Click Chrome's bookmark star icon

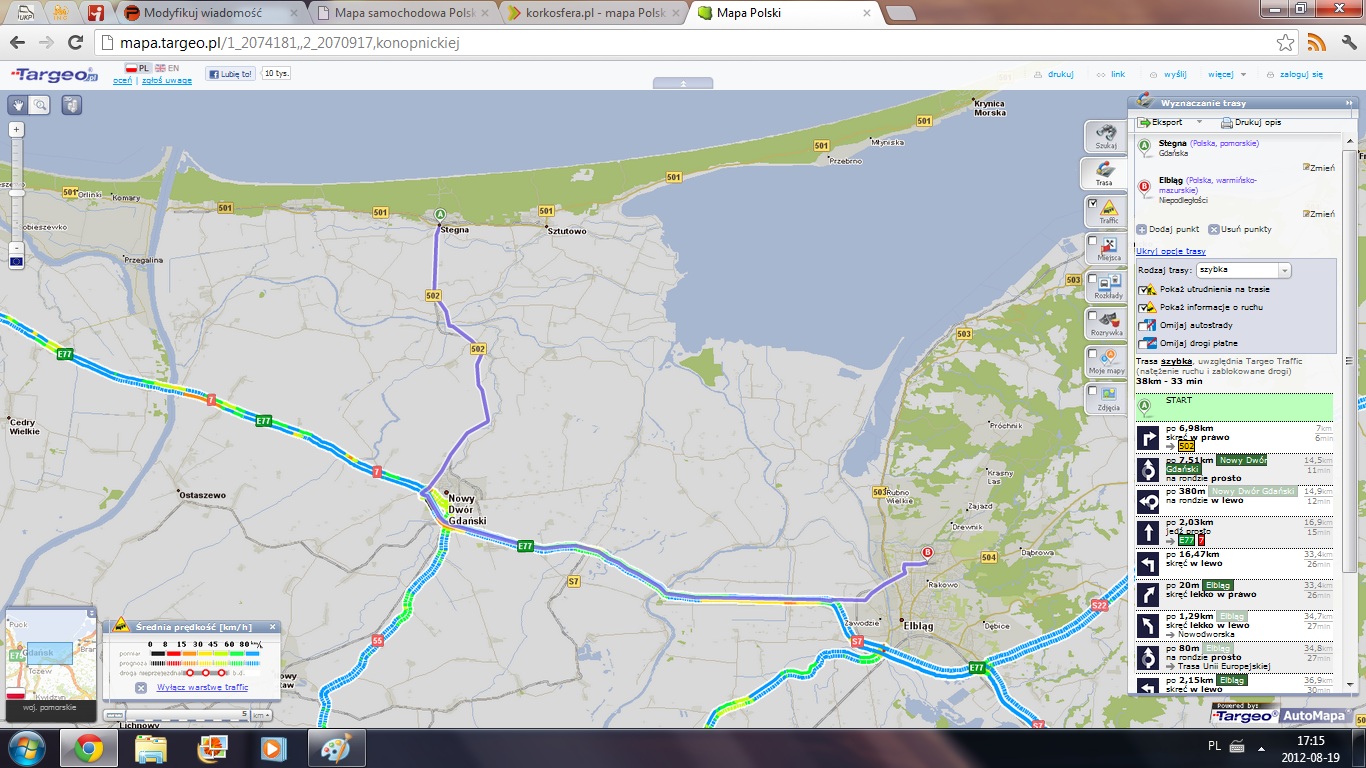click(1286, 43)
